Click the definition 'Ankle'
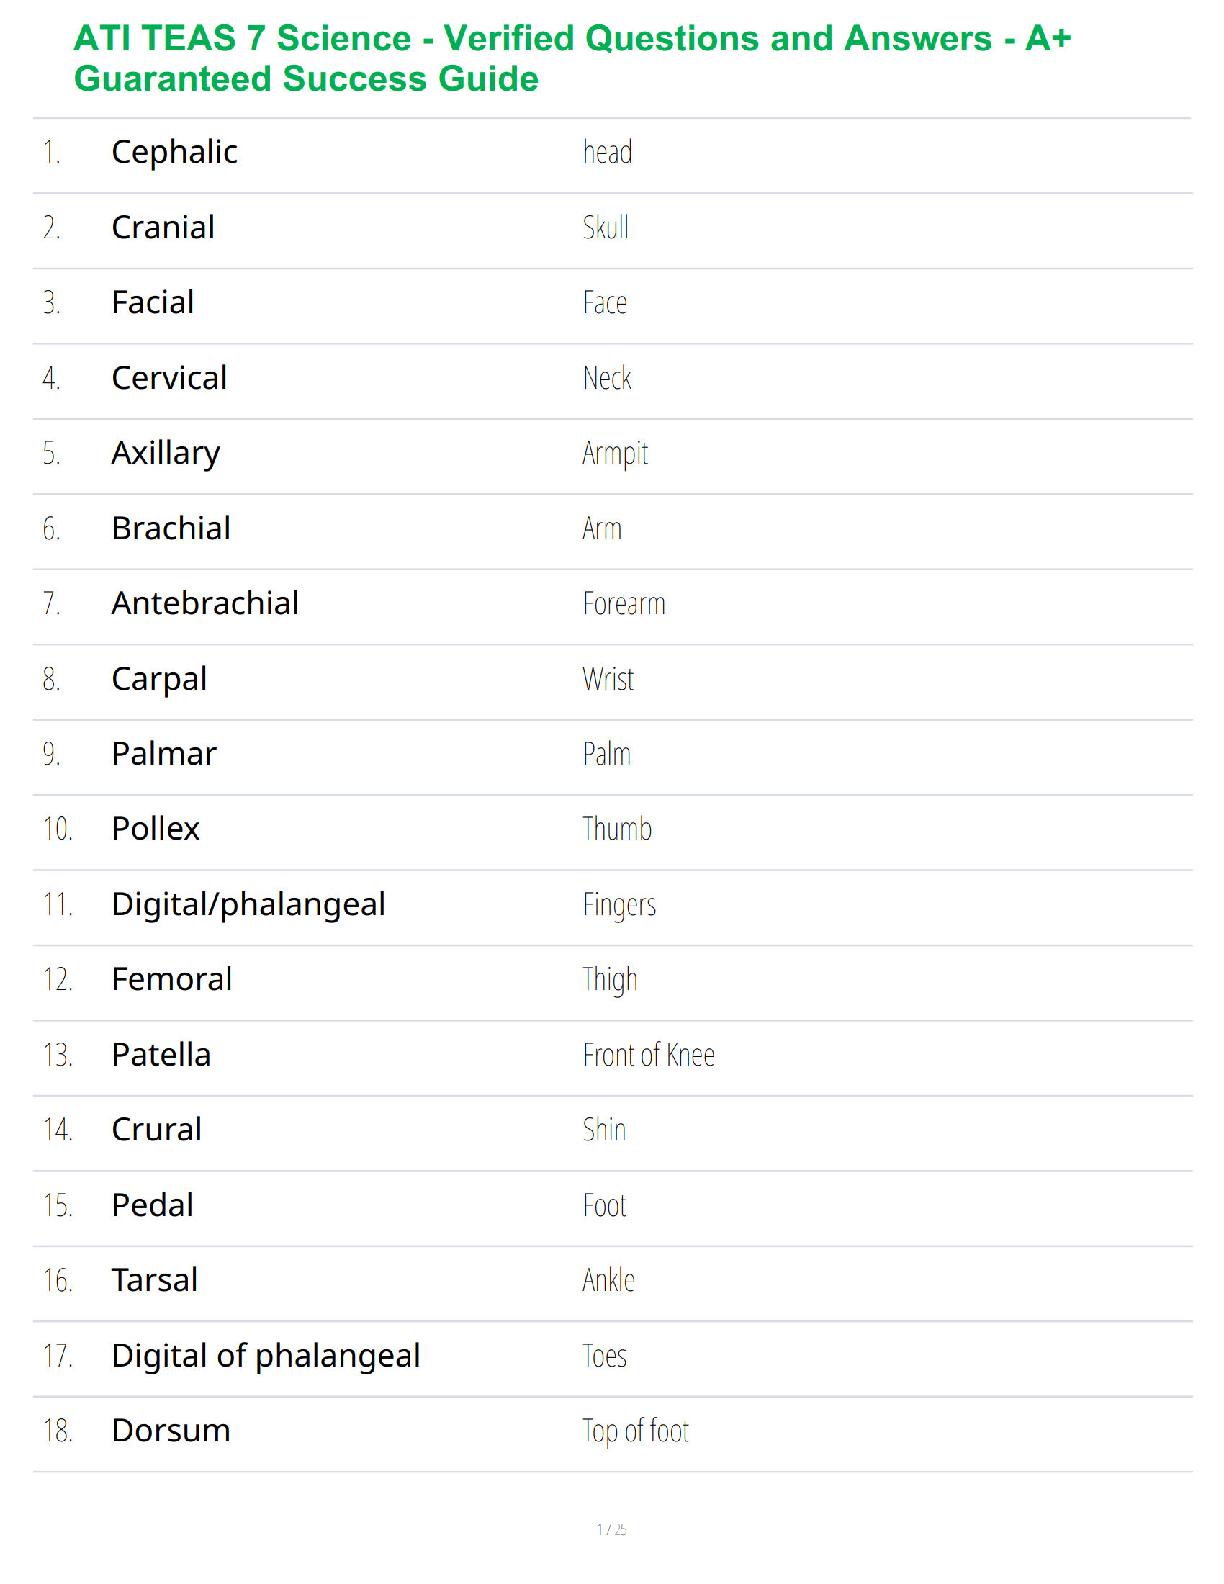 (x=609, y=1280)
